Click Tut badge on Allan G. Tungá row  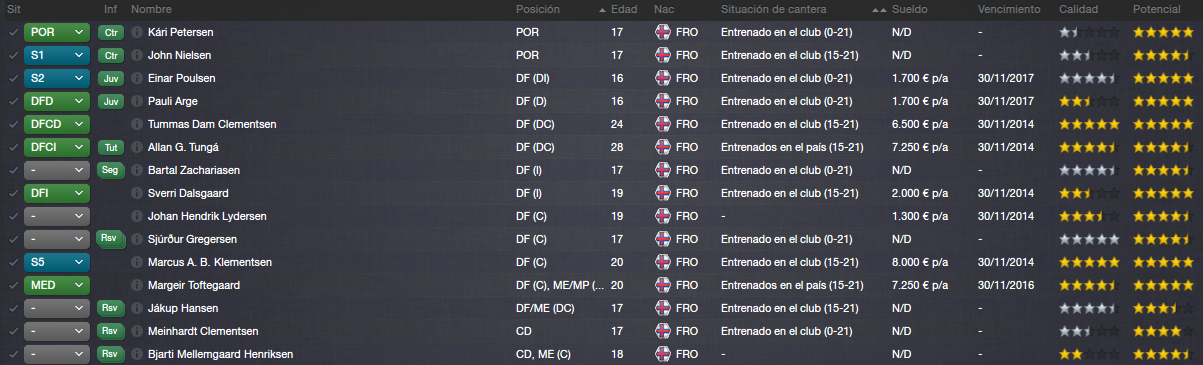click(111, 147)
